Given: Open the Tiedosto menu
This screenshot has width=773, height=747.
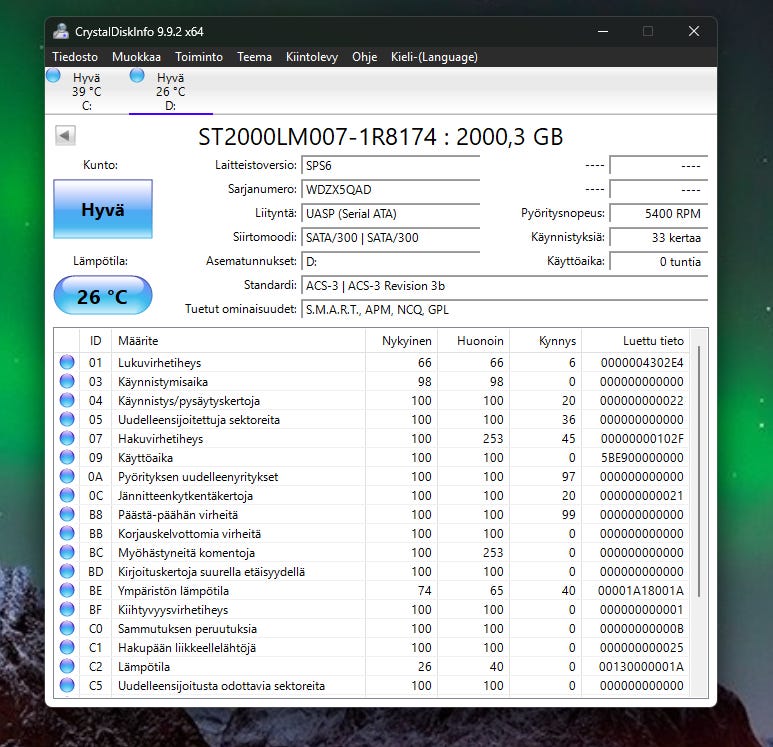Looking at the screenshot, I should 75,57.
